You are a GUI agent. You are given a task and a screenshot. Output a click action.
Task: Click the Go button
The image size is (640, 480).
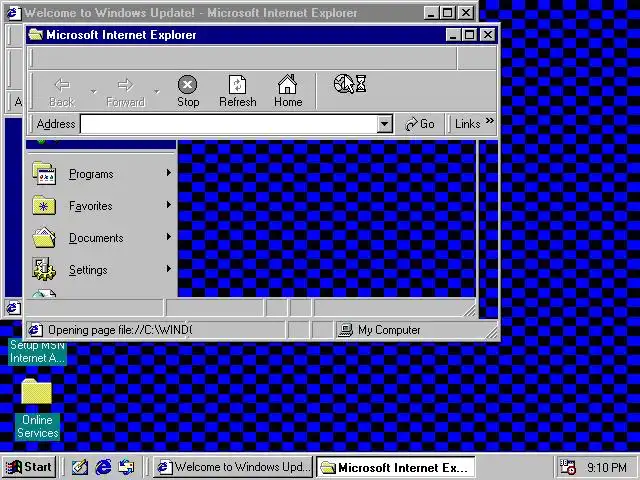[420, 124]
